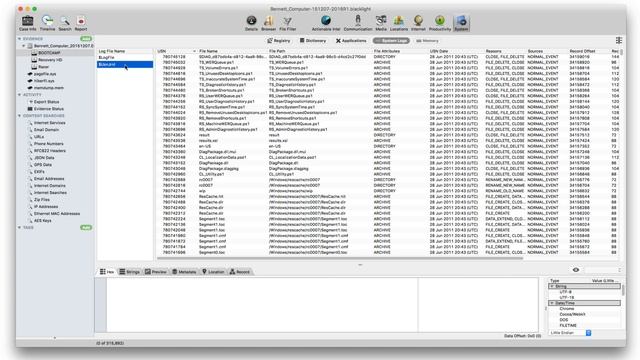Switch to the Details view
This screenshot has height=360, width=640.
251,23
